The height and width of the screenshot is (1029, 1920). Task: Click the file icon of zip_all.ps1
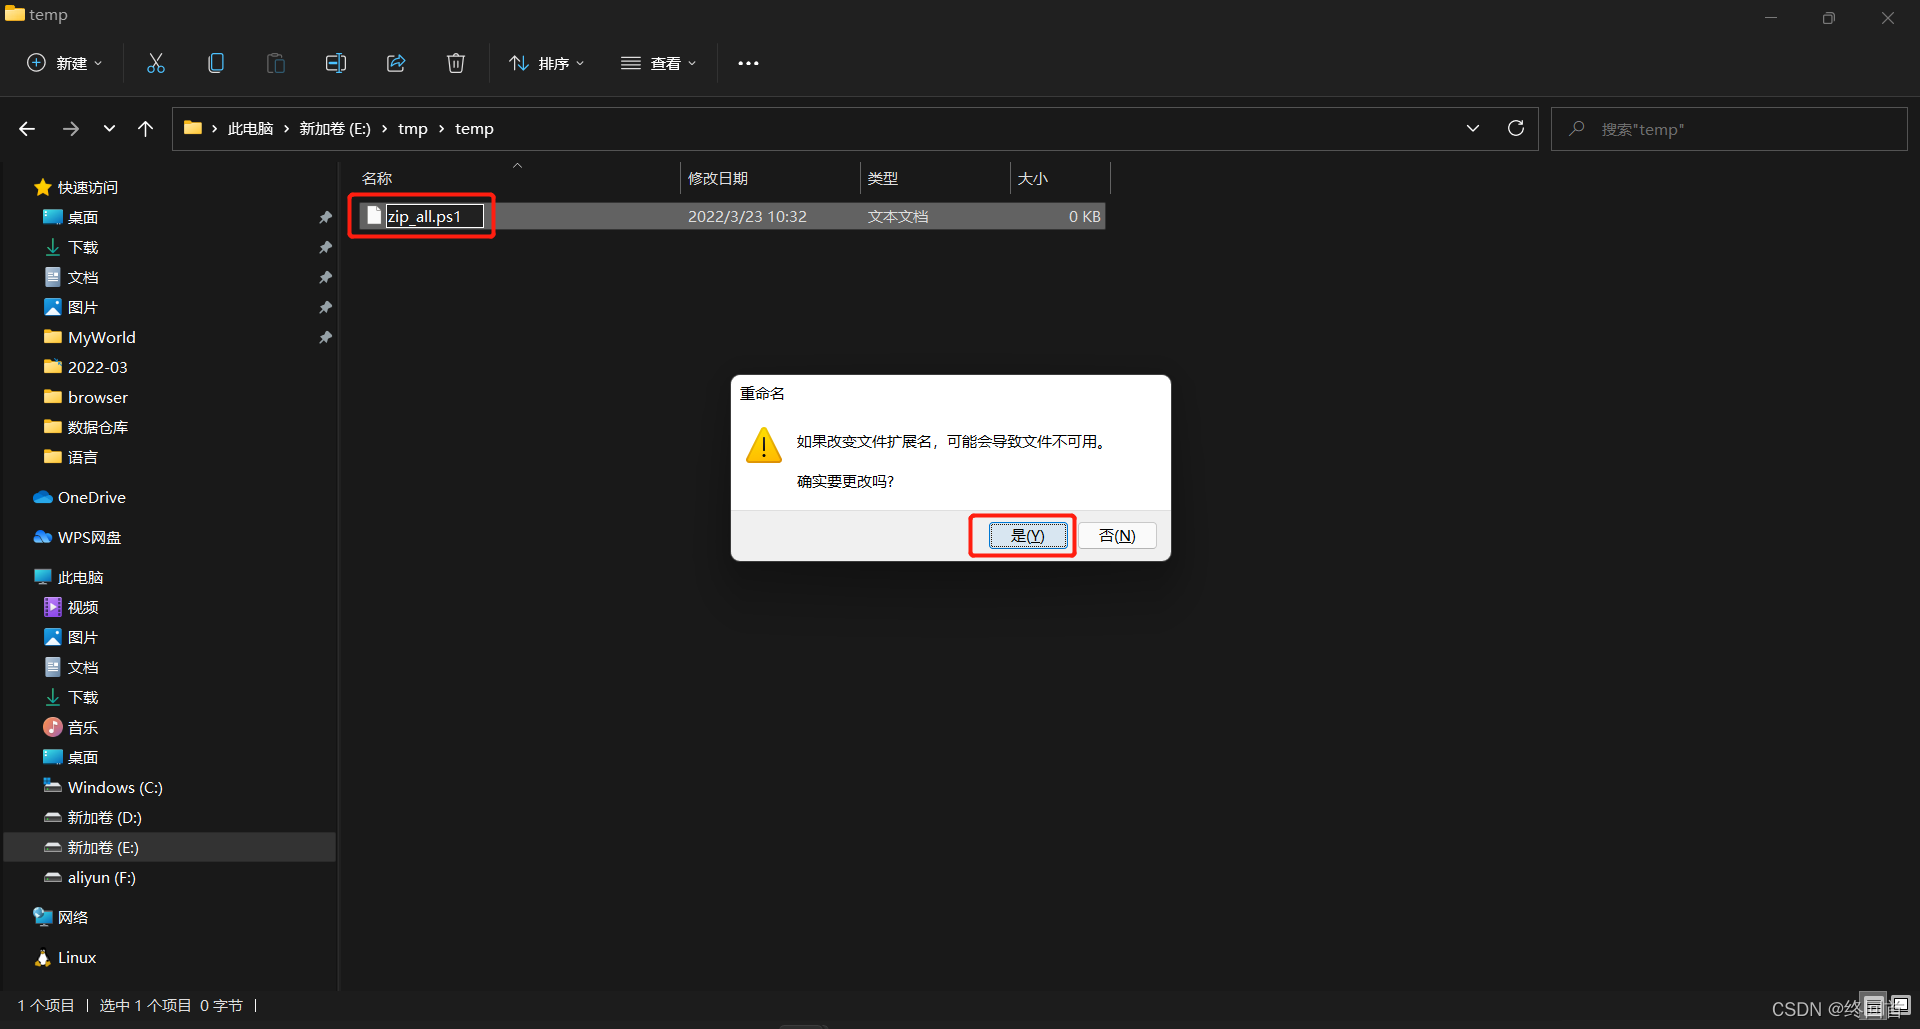[374, 215]
